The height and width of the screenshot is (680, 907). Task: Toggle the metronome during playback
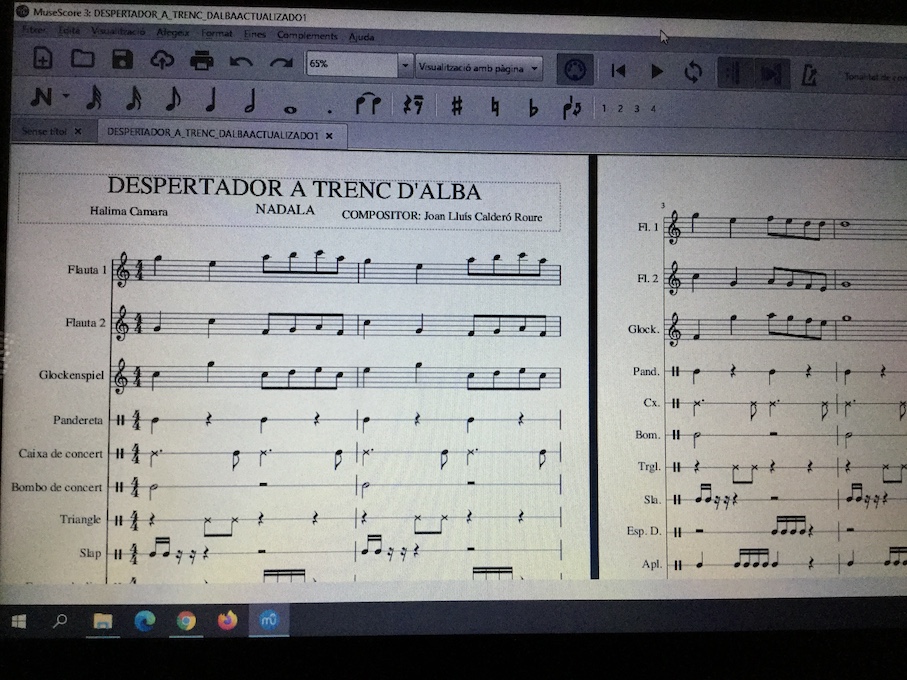(809, 76)
